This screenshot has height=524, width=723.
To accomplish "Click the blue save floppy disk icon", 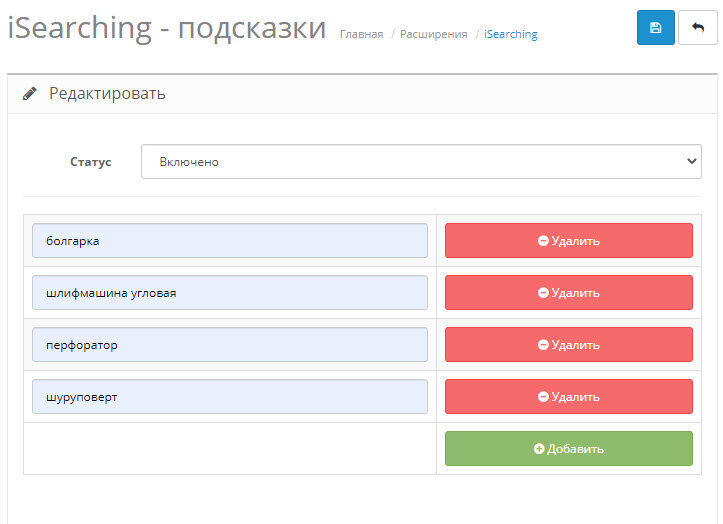I will [x=655, y=28].
